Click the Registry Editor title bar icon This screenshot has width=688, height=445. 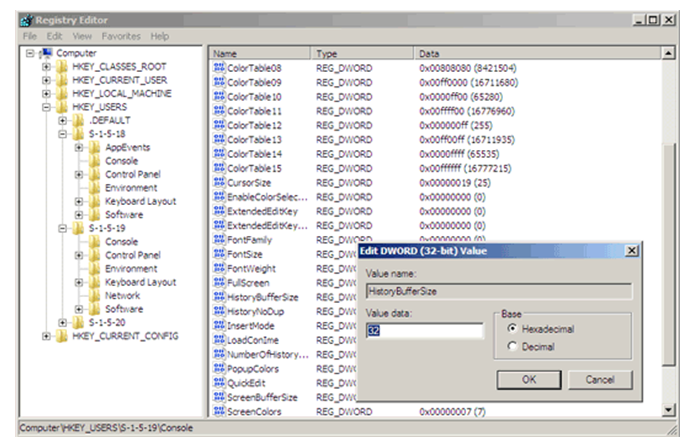tap(28, 18)
